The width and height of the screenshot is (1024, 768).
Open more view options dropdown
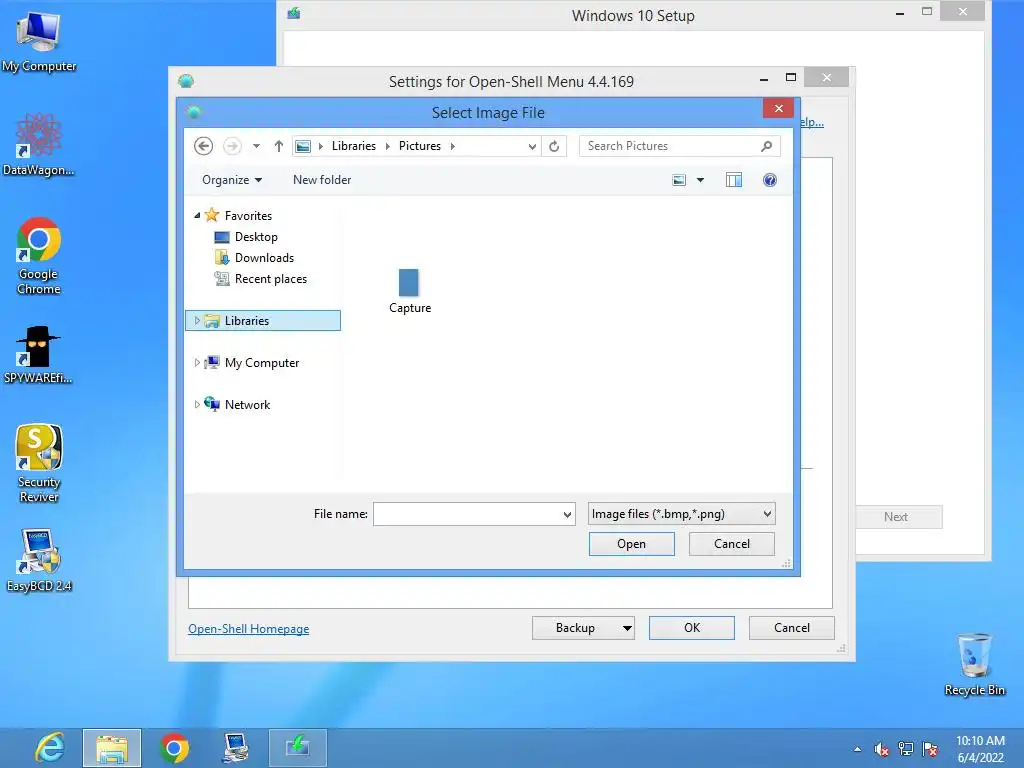(700, 180)
